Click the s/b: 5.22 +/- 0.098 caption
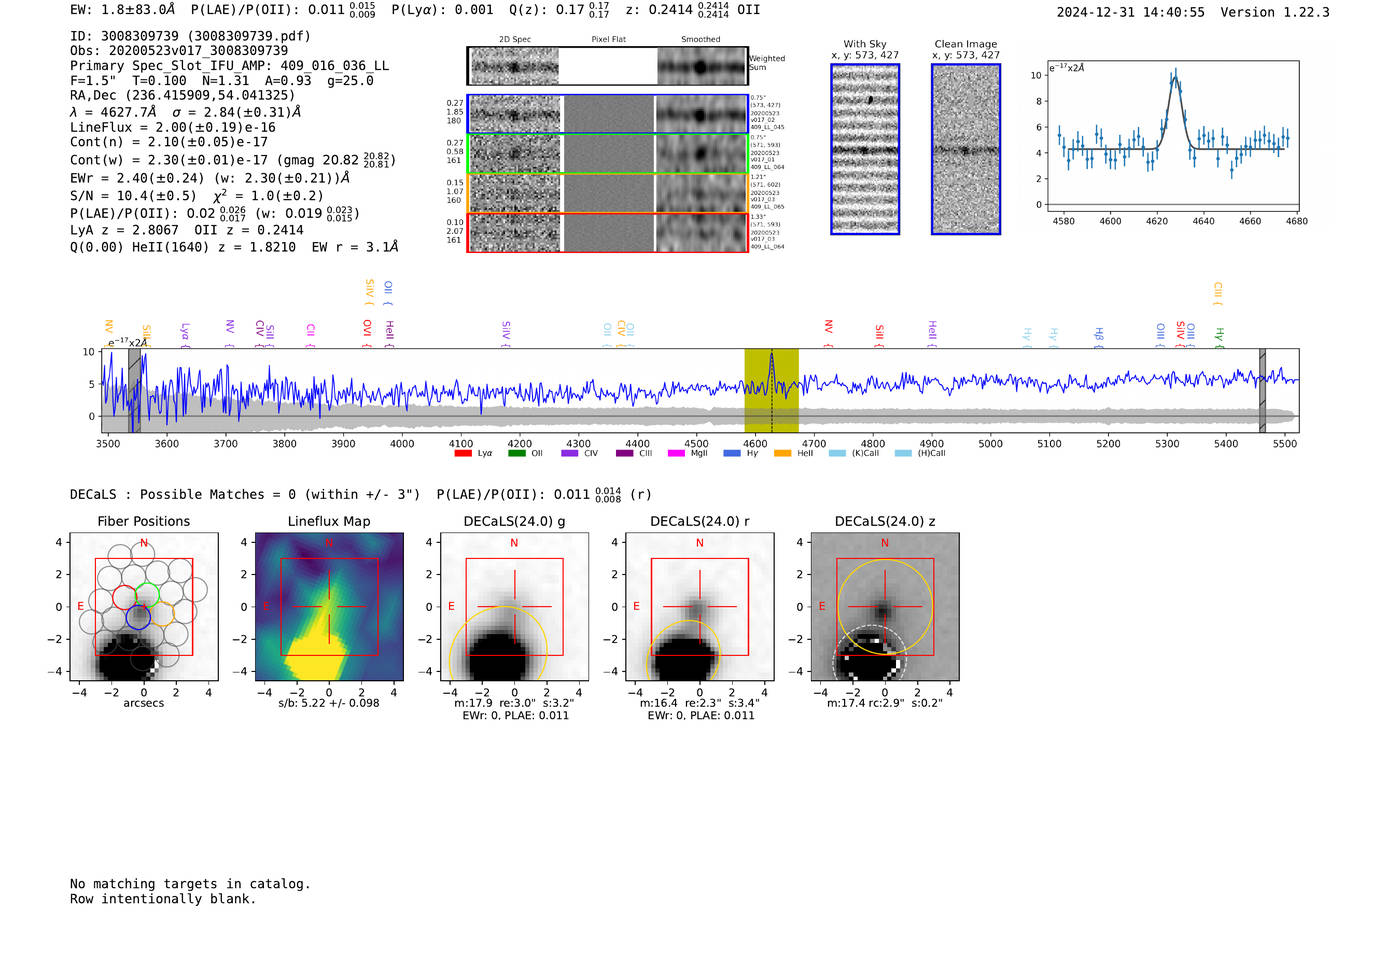The width and height of the screenshot is (1400, 953). pyautogui.click(x=329, y=703)
